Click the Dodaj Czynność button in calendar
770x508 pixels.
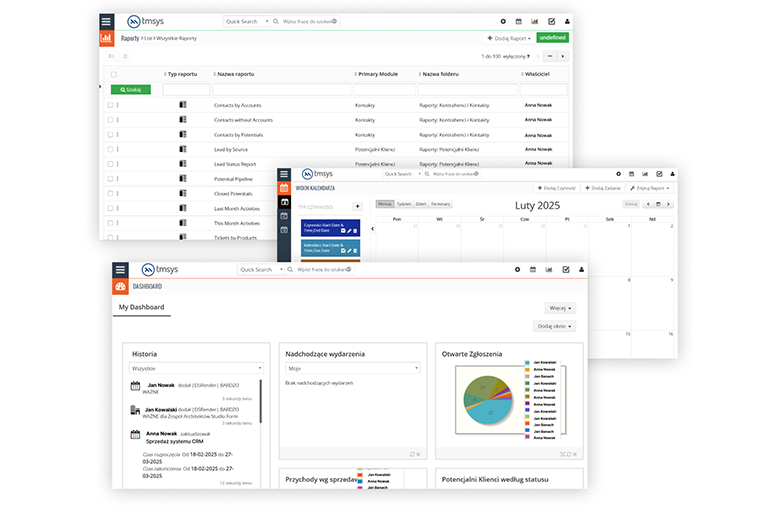click(558, 187)
